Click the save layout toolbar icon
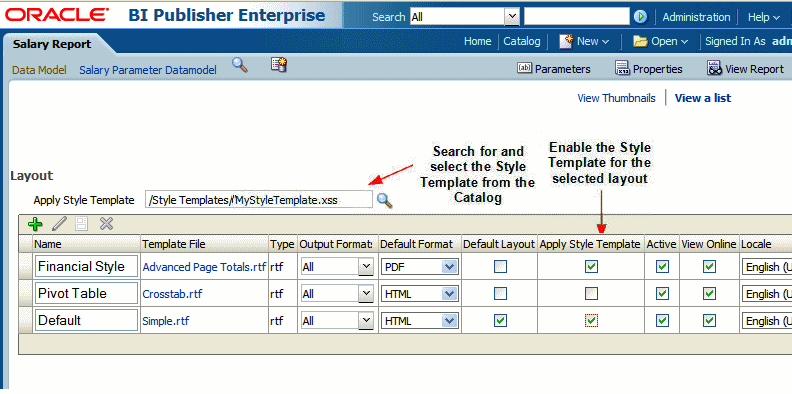 pyautogui.click(x=82, y=224)
